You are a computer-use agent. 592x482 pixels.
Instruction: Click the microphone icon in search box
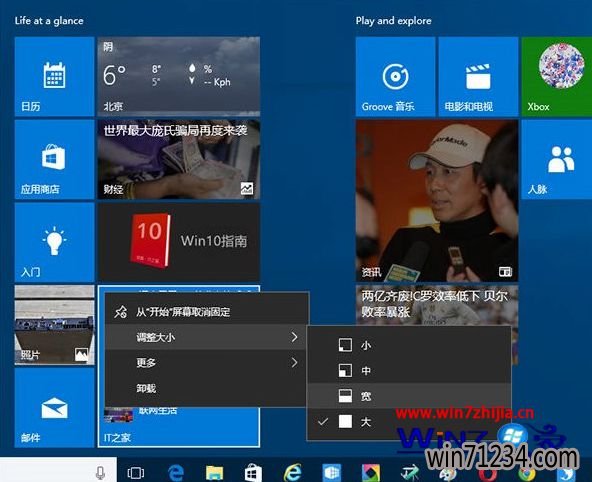100,472
